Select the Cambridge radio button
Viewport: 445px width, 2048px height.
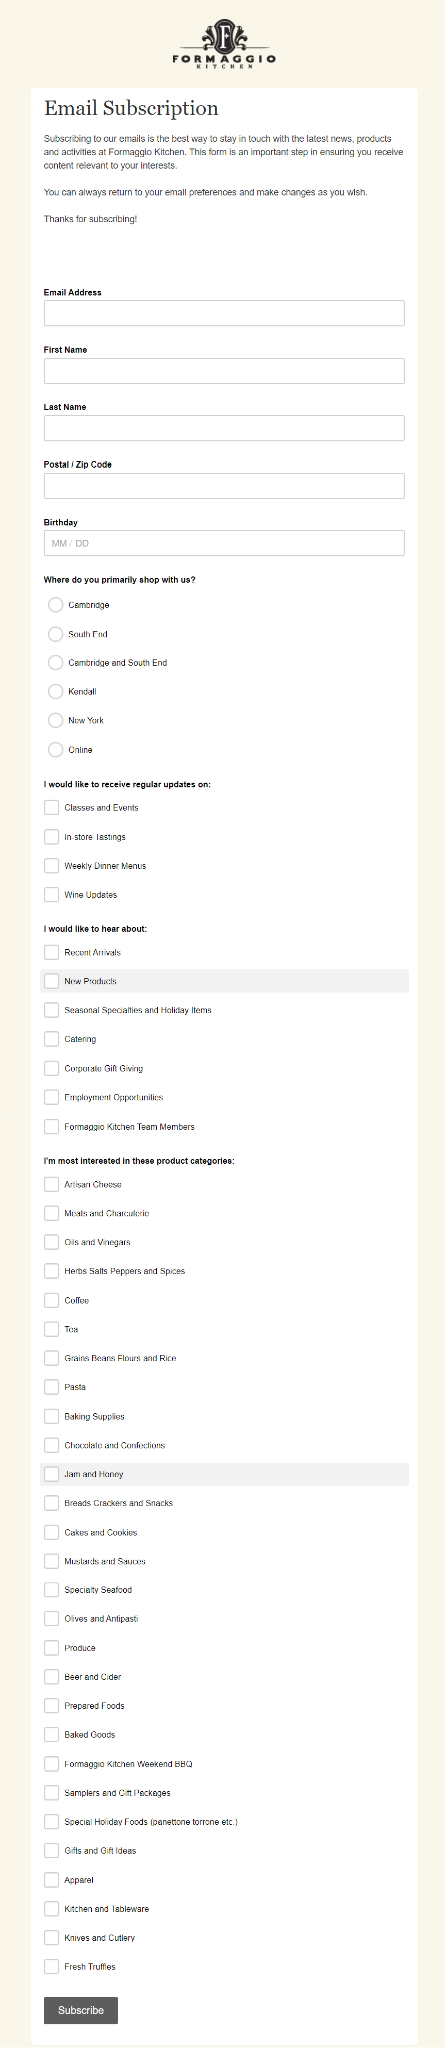[55, 605]
